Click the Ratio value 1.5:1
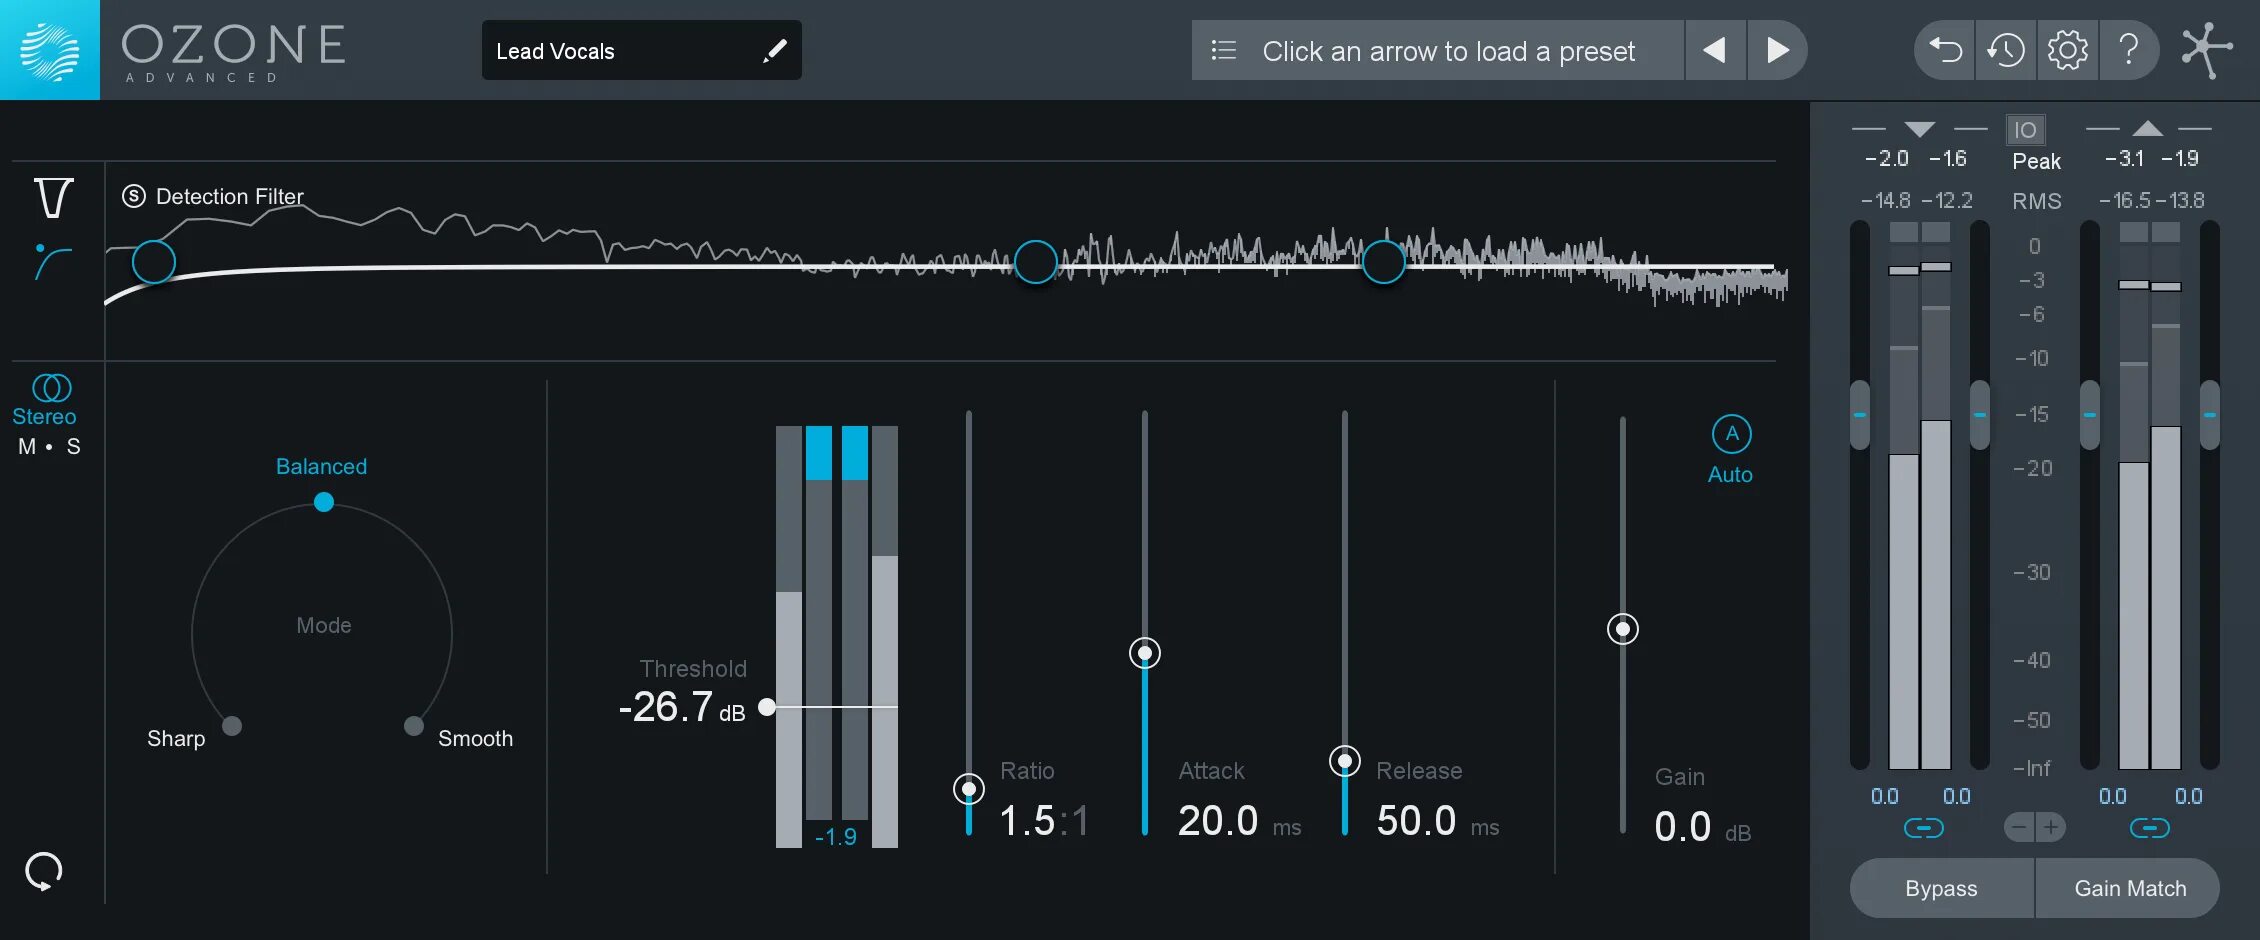The width and height of the screenshot is (2260, 940). pyautogui.click(x=1043, y=821)
